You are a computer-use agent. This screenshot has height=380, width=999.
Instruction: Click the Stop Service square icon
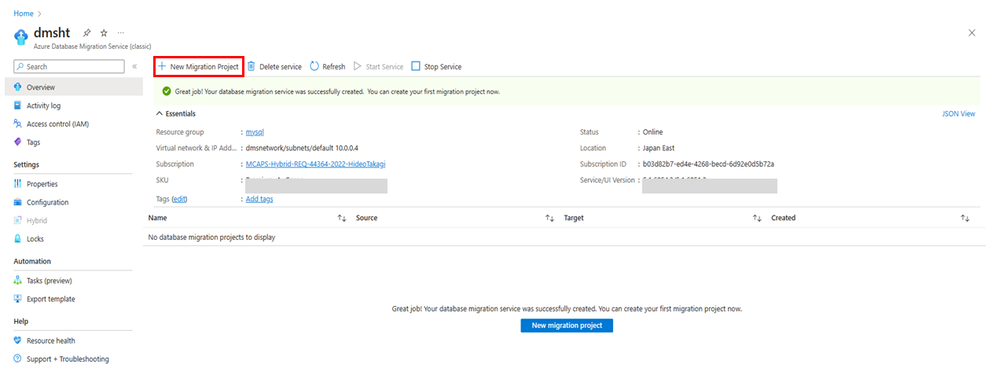(416, 66)
